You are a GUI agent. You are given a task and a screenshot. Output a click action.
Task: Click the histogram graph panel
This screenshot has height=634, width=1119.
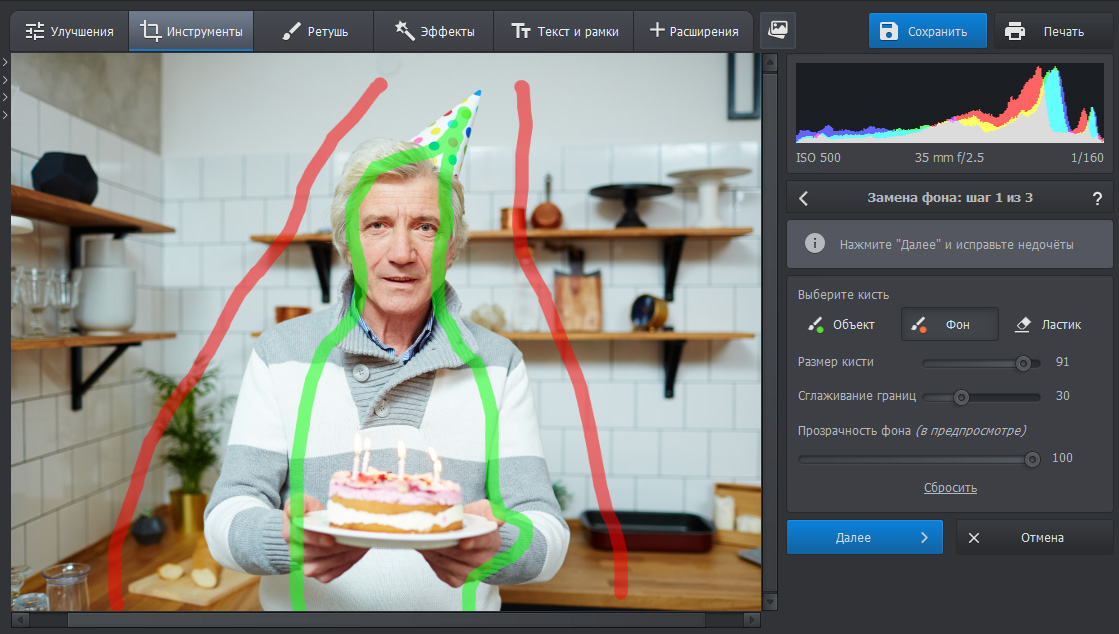pyautogui.click(x=950, y=103)
